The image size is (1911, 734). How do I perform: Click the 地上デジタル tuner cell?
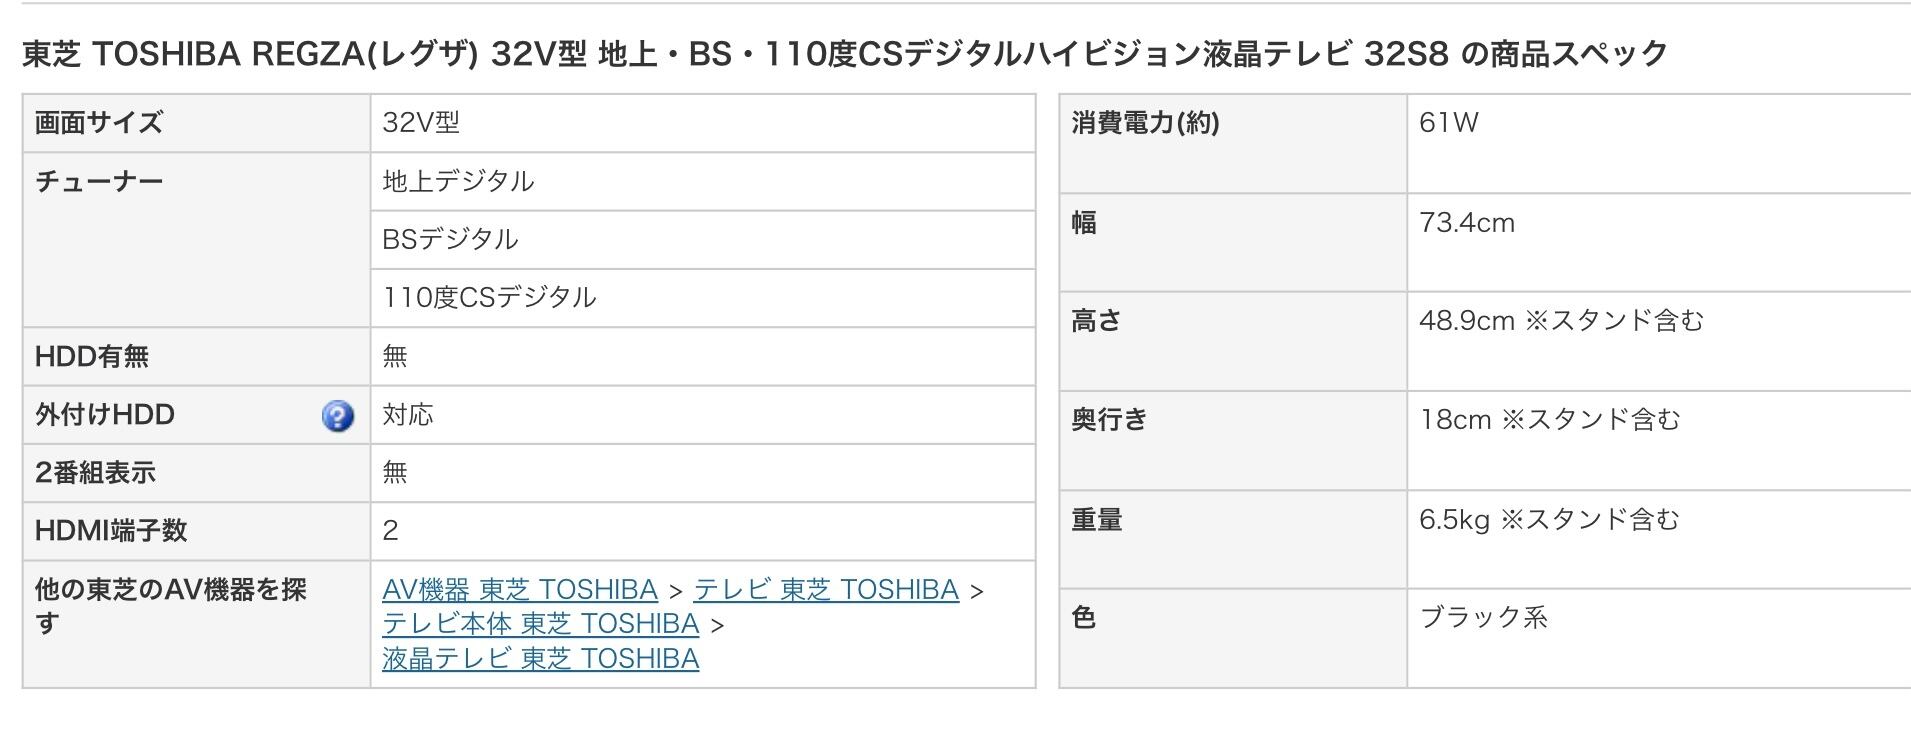coord(458,181)
